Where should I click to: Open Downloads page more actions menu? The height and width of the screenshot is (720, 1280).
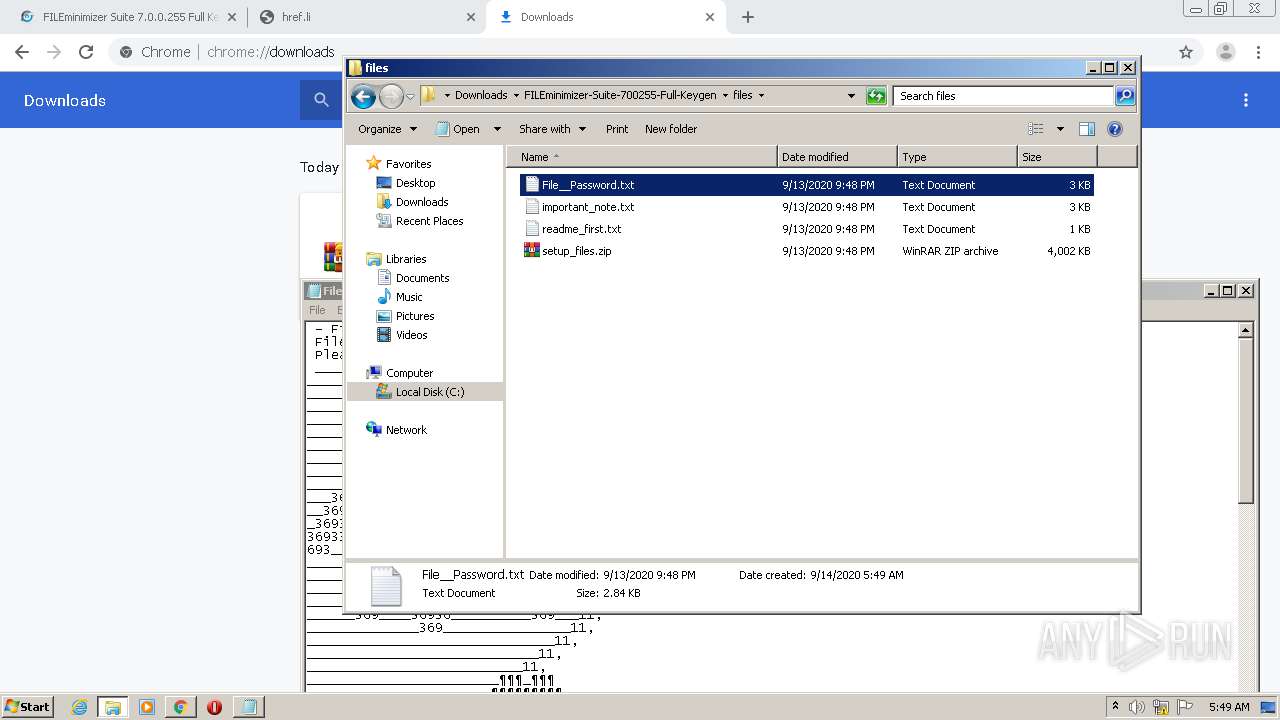pos(1246,100)
